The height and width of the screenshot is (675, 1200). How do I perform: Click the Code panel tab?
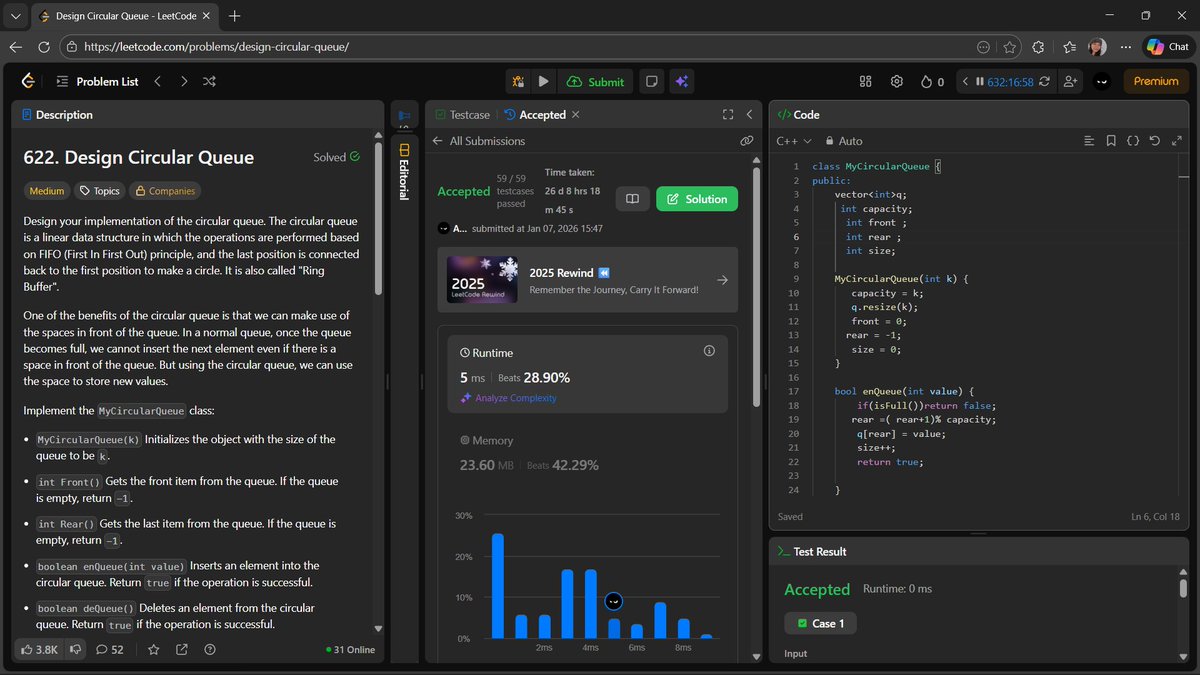[799, 115]
